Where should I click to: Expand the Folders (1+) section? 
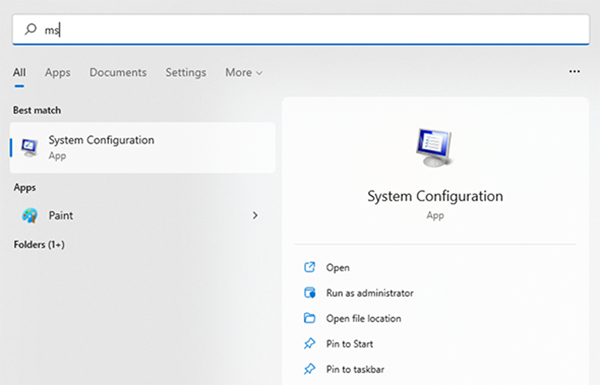click(39, 244)
